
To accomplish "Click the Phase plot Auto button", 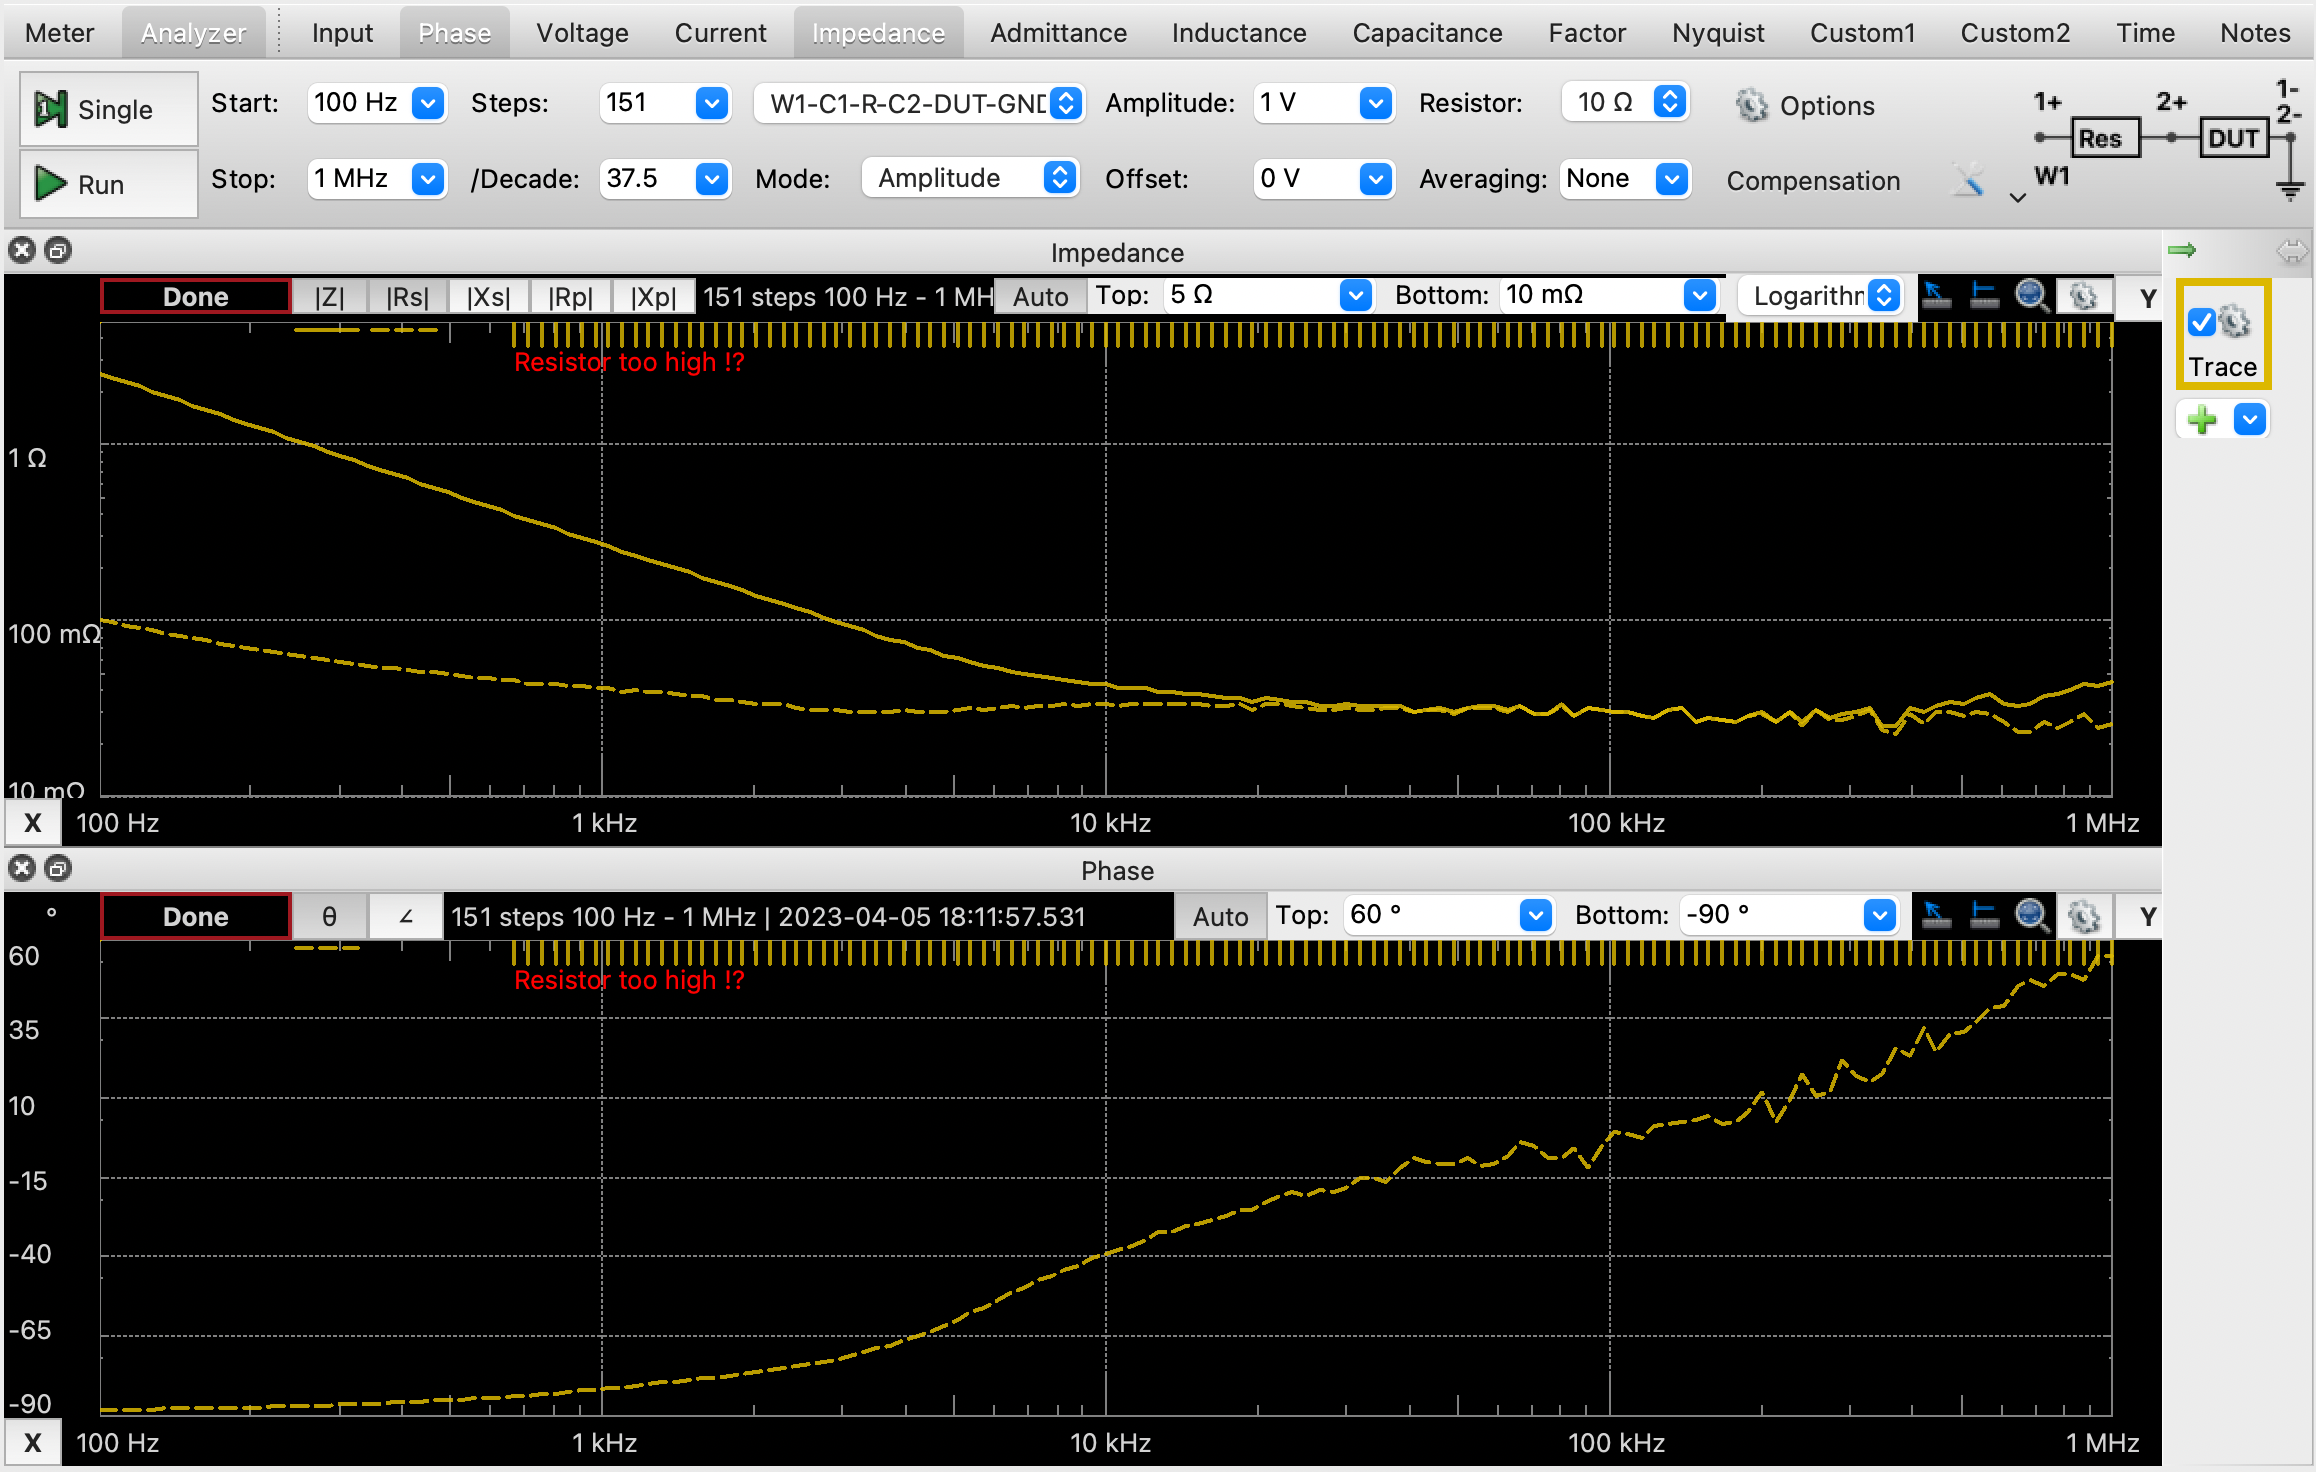I will click(x=1220, y=916).
